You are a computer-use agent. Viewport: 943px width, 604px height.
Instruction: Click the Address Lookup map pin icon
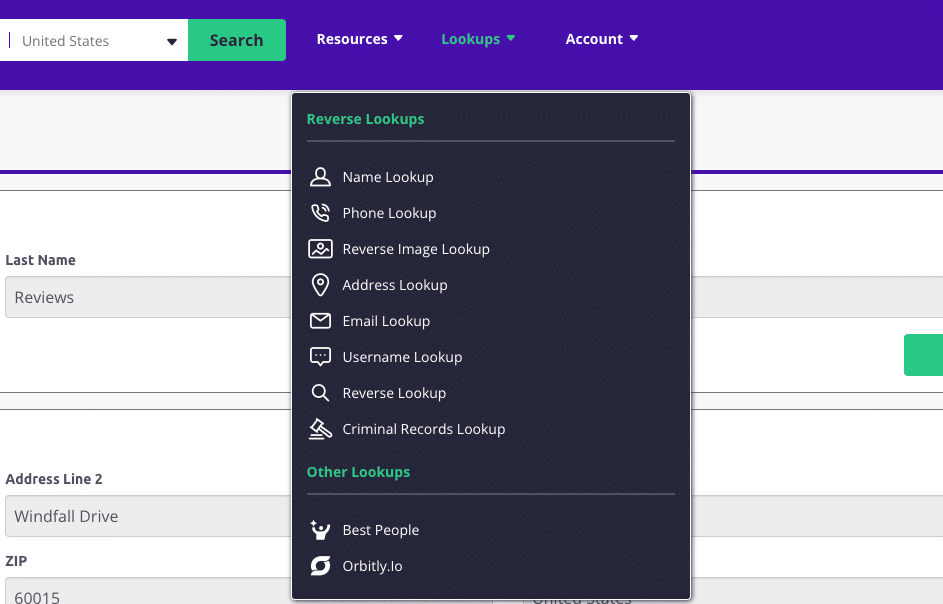(x=320, y=284)
